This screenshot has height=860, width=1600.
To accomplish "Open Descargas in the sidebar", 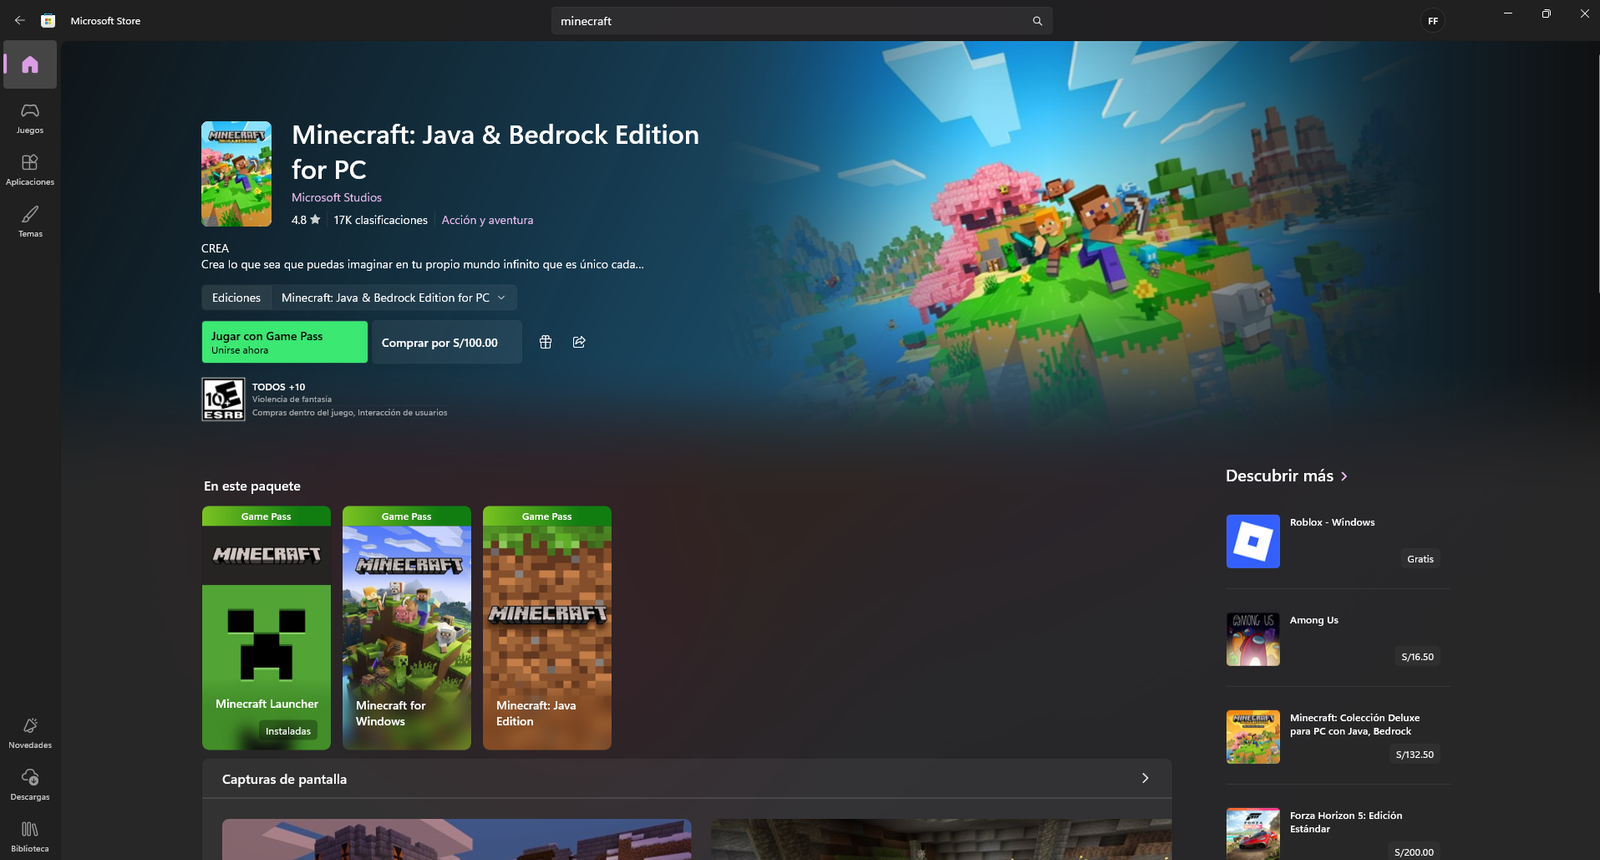I will tap(30, 784).
